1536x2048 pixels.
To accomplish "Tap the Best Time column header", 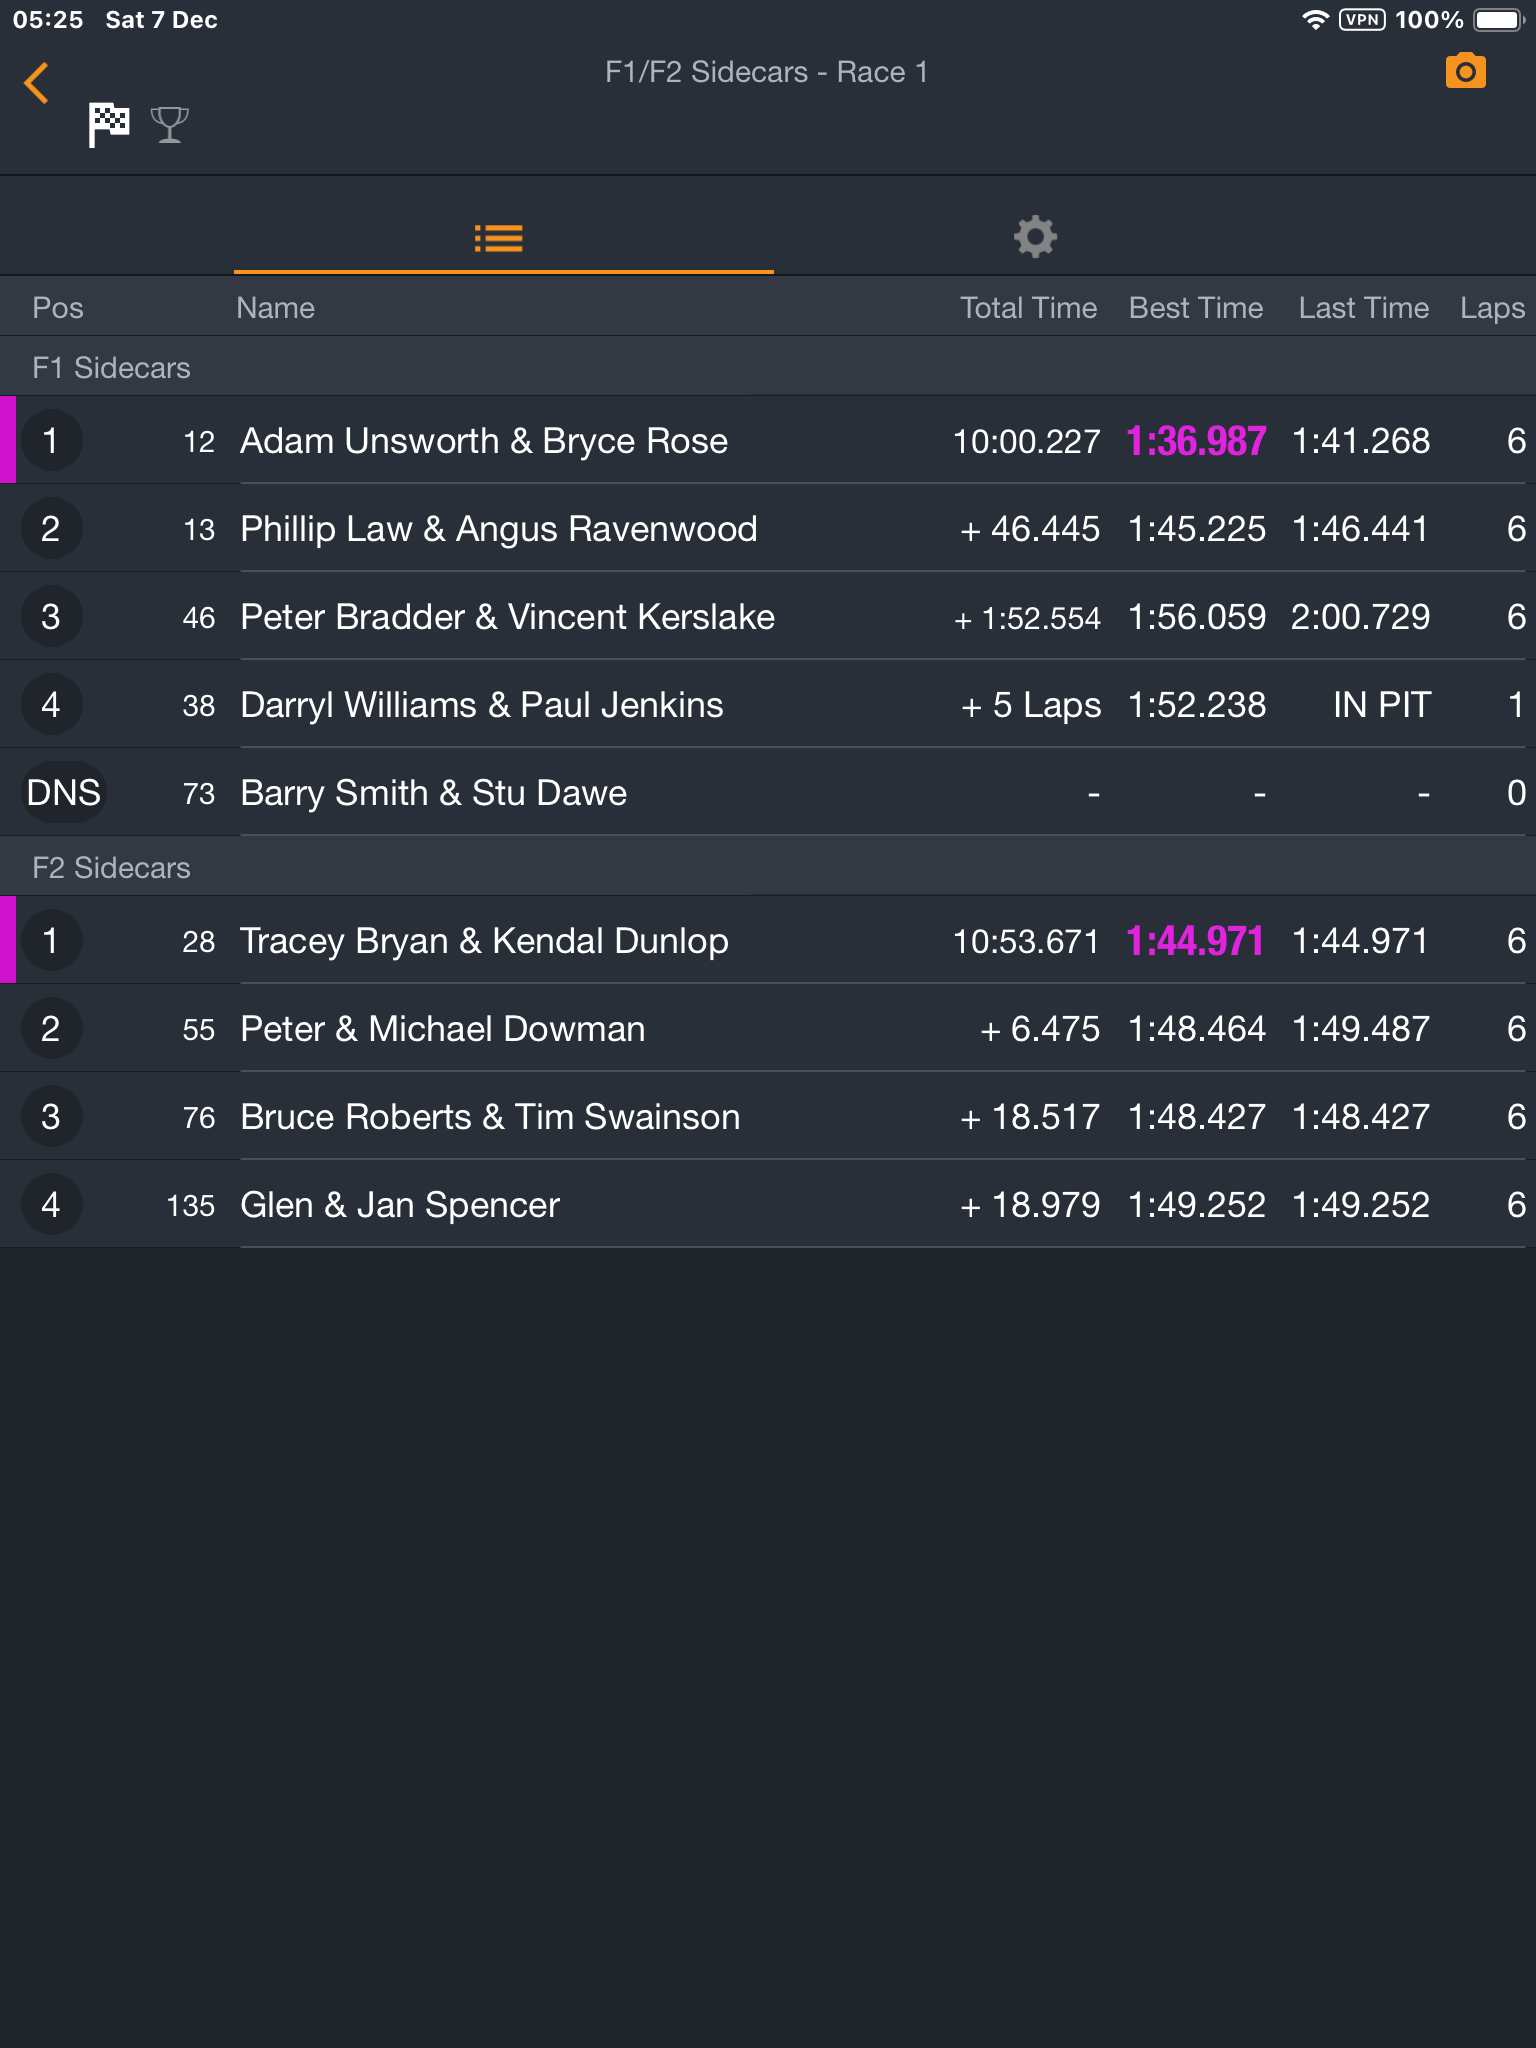I will coord(1195,308).
